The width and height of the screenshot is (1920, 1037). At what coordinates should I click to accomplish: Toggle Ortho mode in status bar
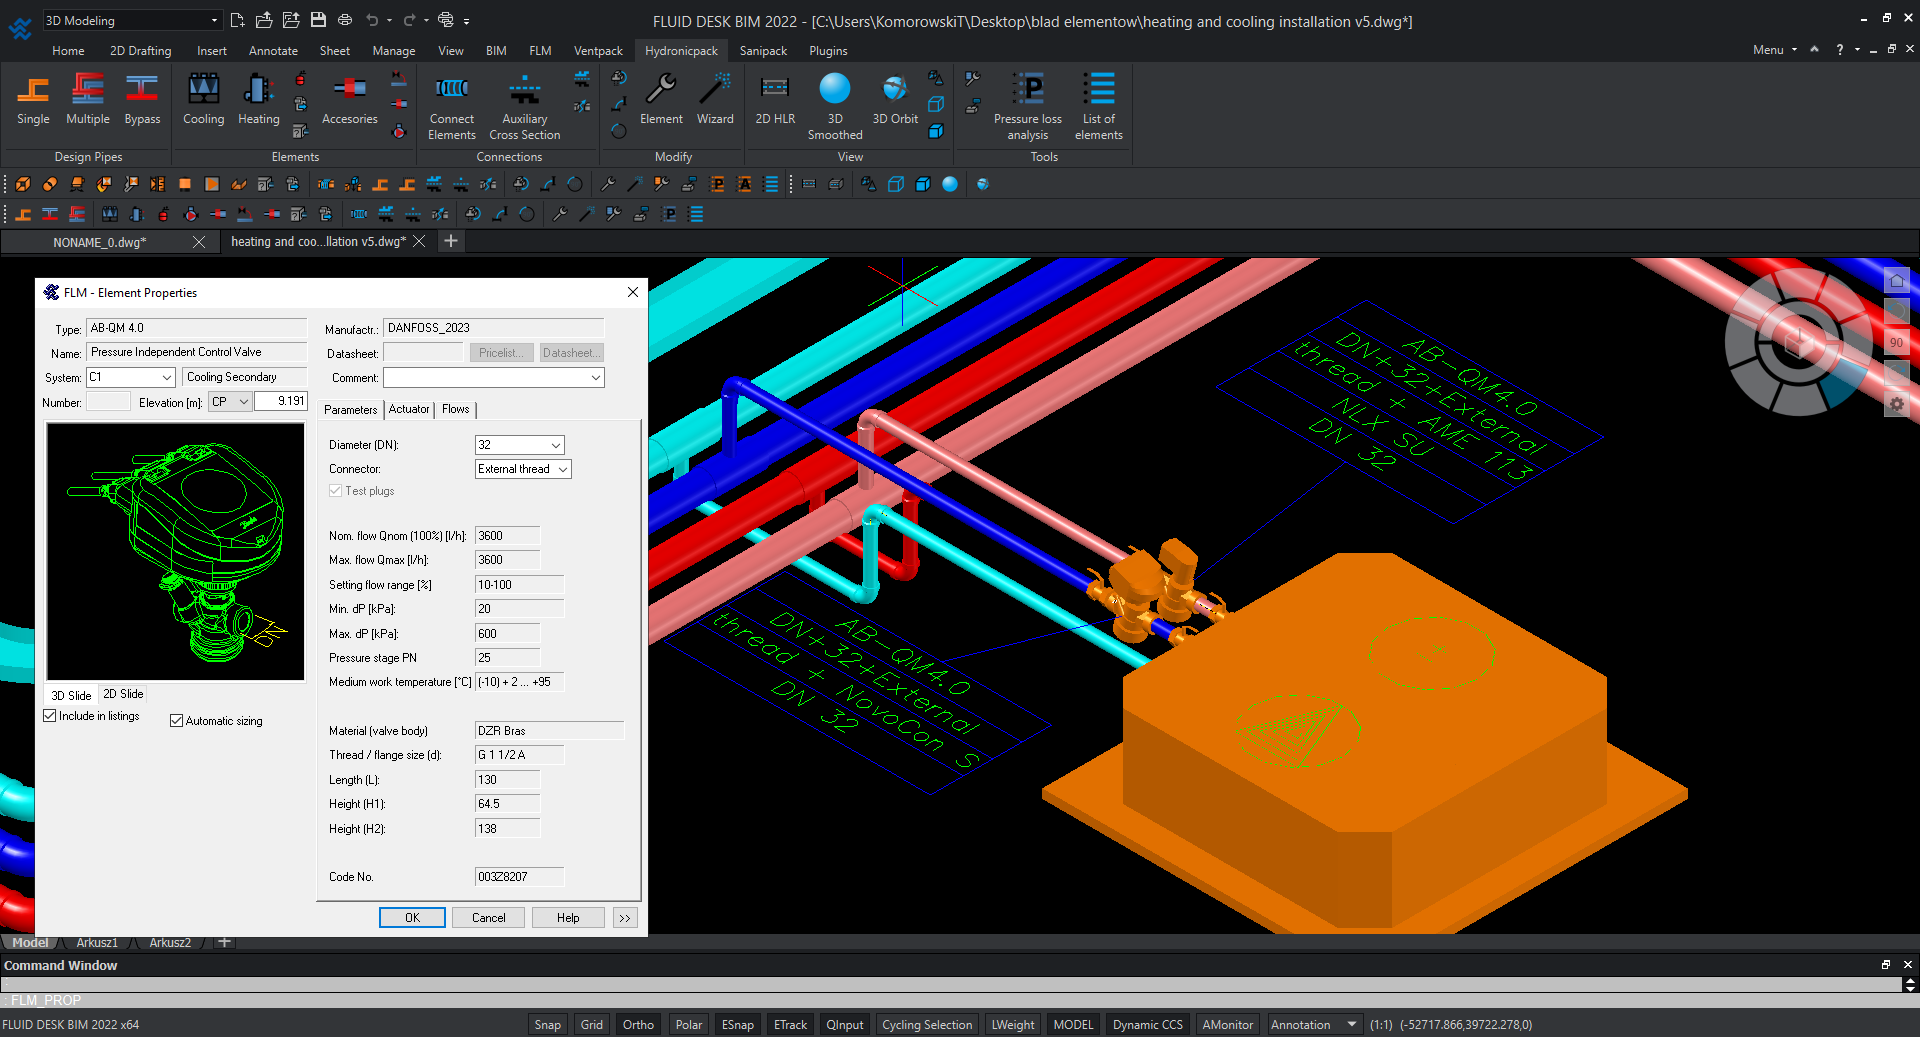(x=638, y=1024)
